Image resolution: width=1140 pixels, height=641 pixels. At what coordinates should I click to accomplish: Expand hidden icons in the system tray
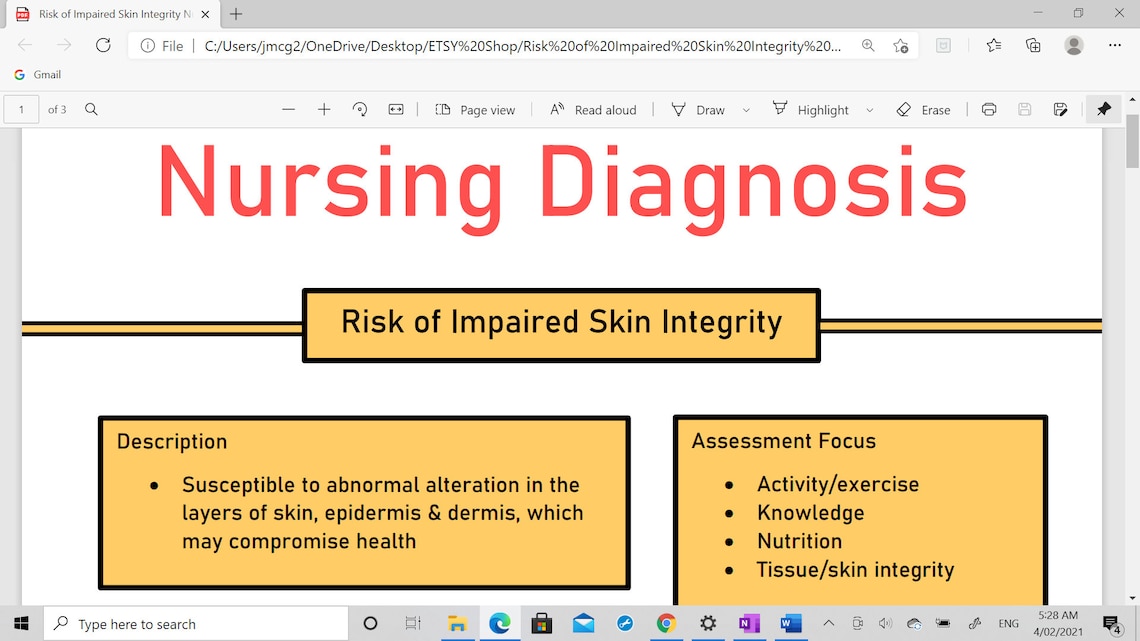(828, 623)
